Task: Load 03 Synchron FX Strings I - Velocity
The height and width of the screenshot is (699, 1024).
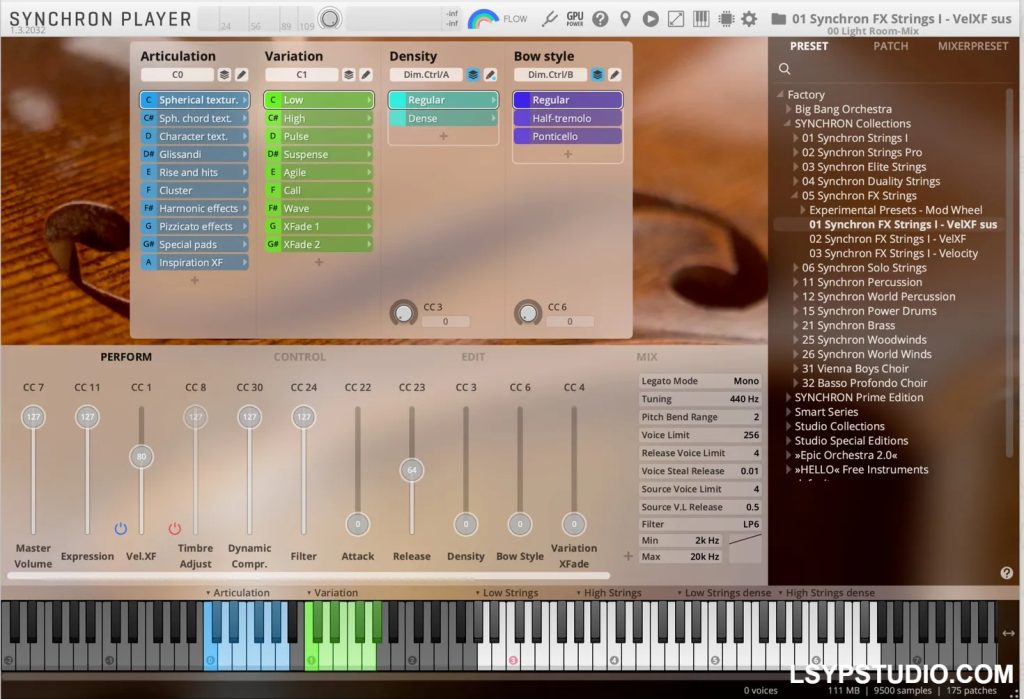Action: click(893, 253)
